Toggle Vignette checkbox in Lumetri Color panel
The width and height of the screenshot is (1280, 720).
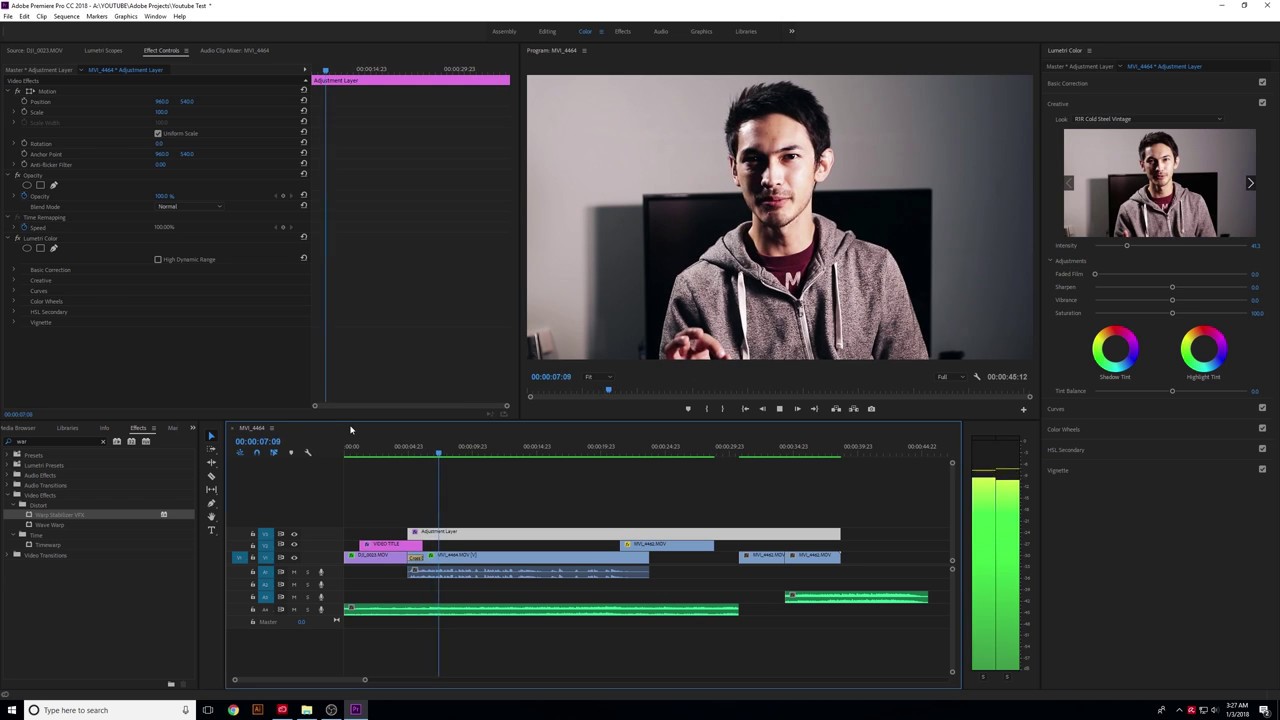(1262, 469)
